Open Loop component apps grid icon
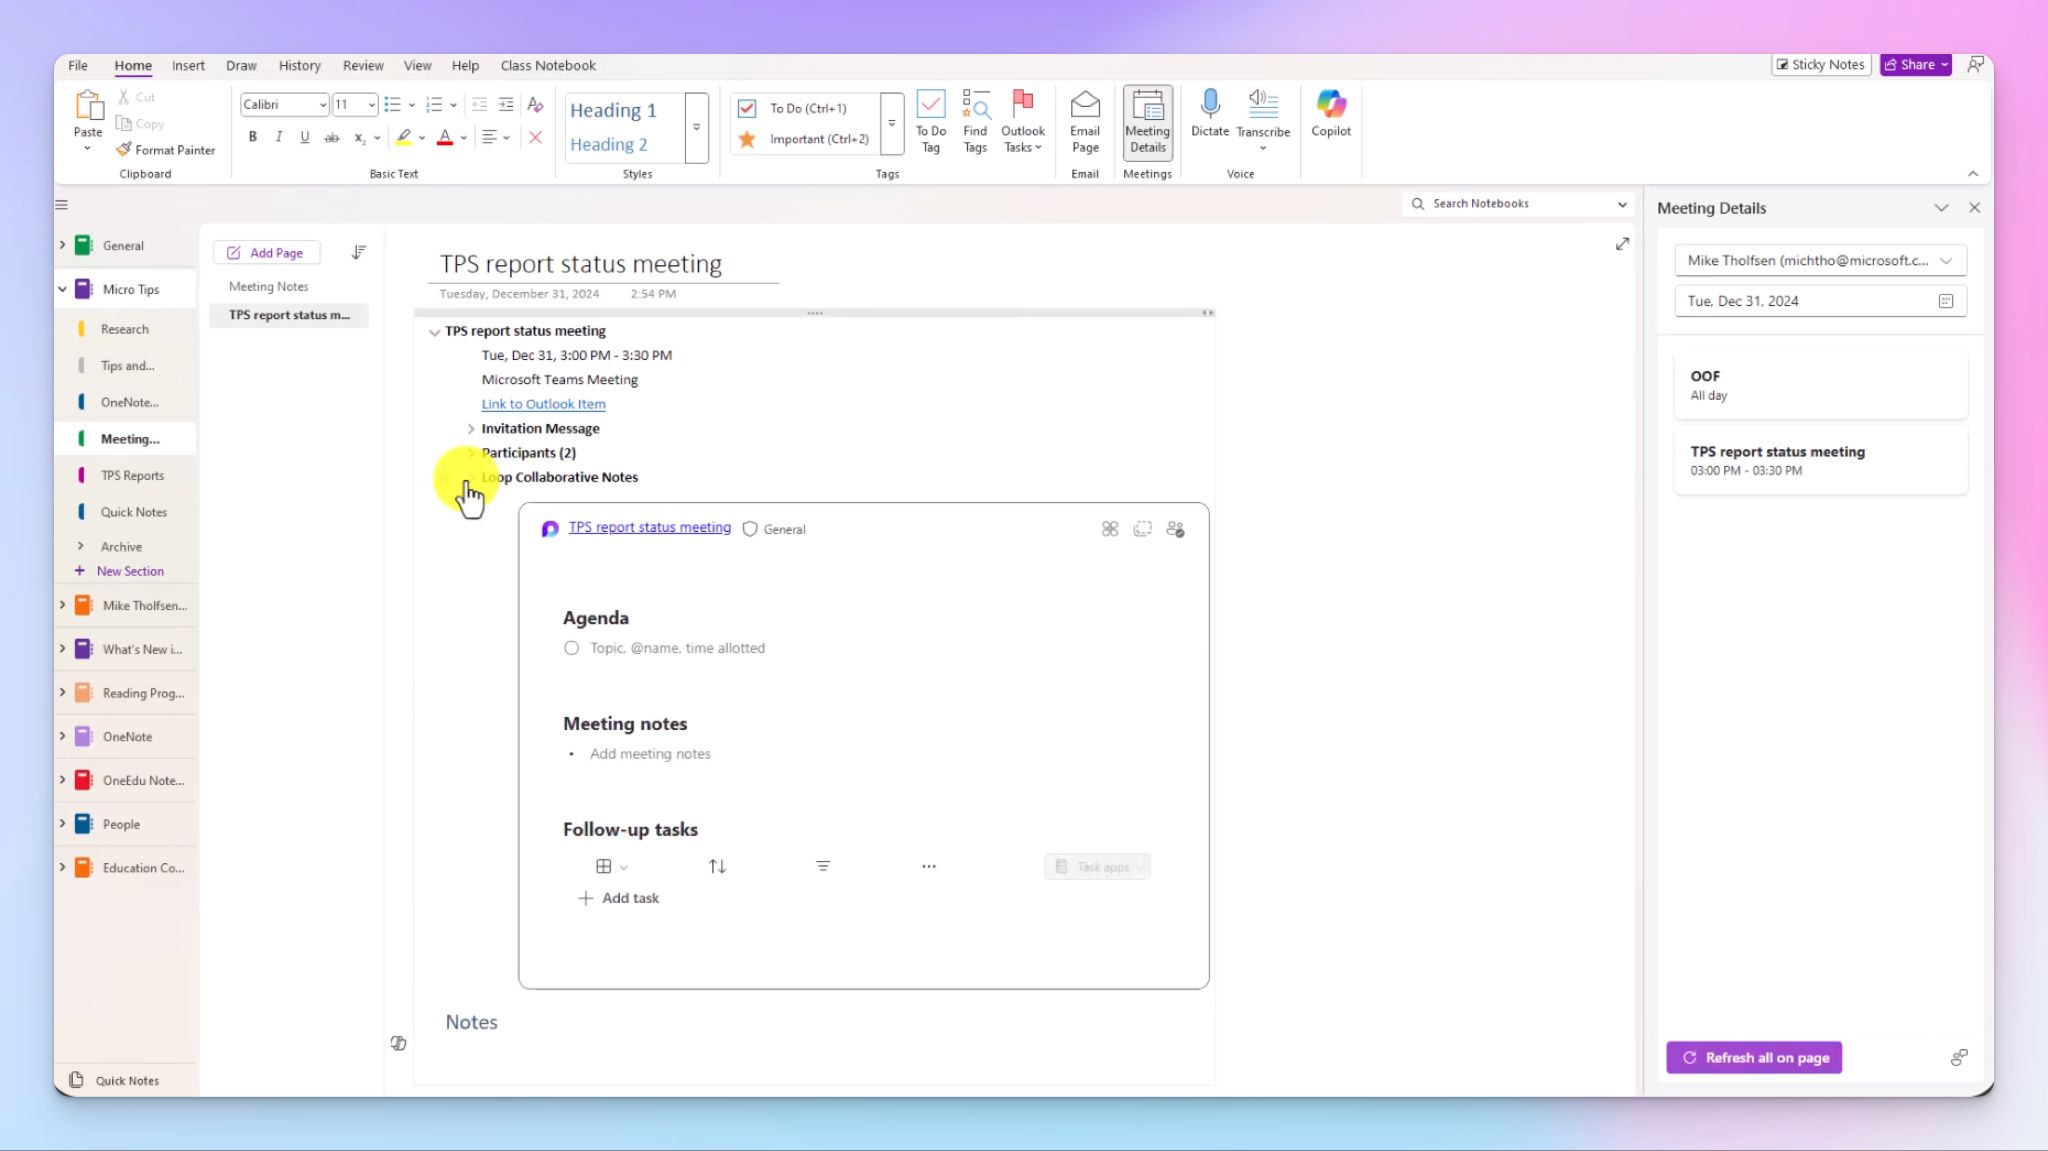Image resolution: width=2048 pixels, height=1151 pixels. [x=1110, y=529]
